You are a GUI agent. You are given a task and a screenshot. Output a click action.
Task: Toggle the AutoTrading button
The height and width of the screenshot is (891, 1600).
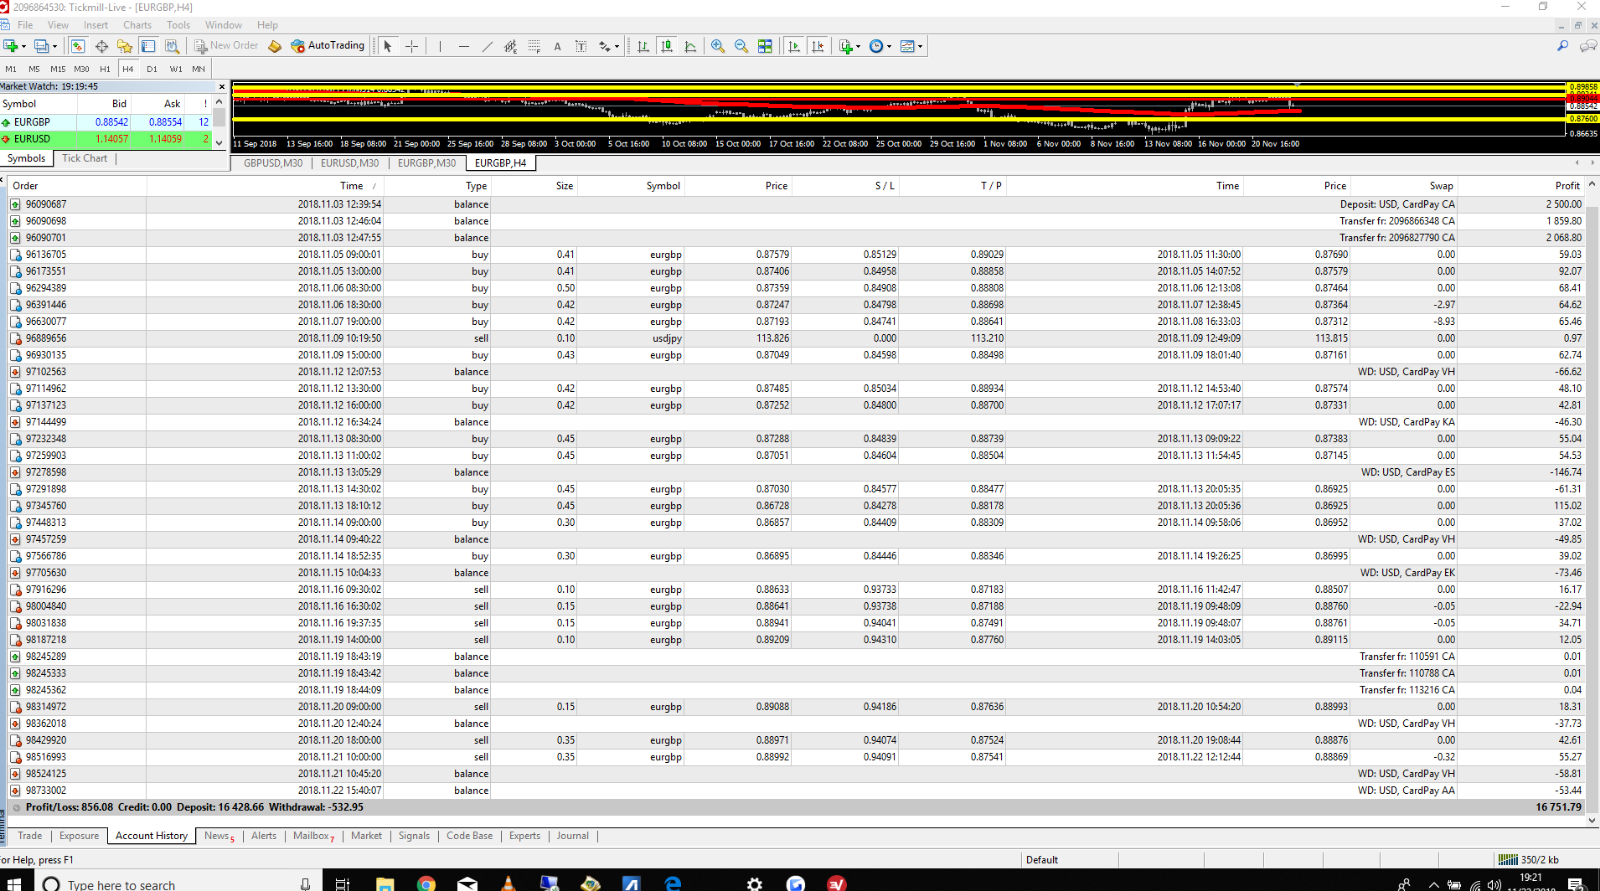coord(328,46)
